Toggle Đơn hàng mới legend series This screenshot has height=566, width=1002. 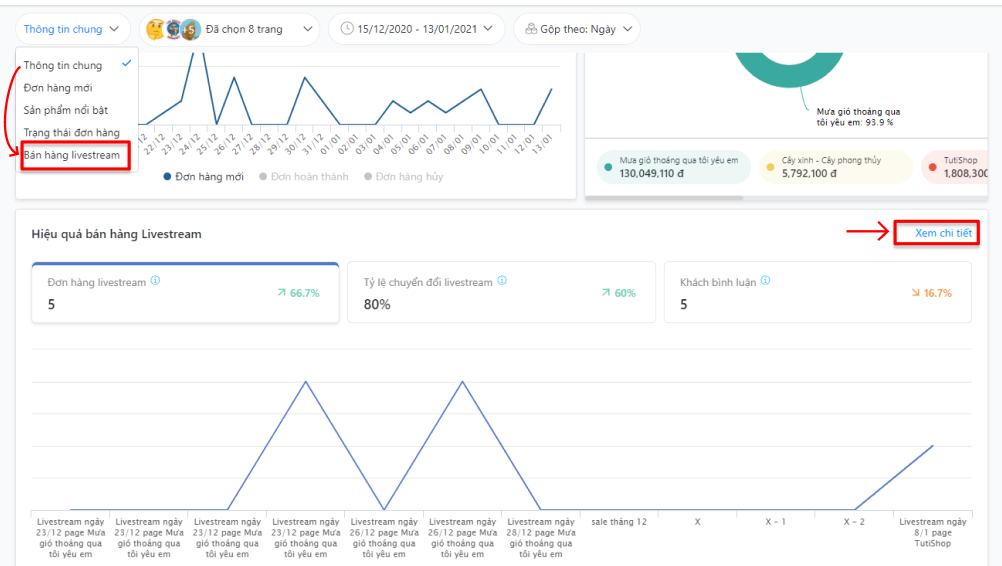(x=203, y=177)
